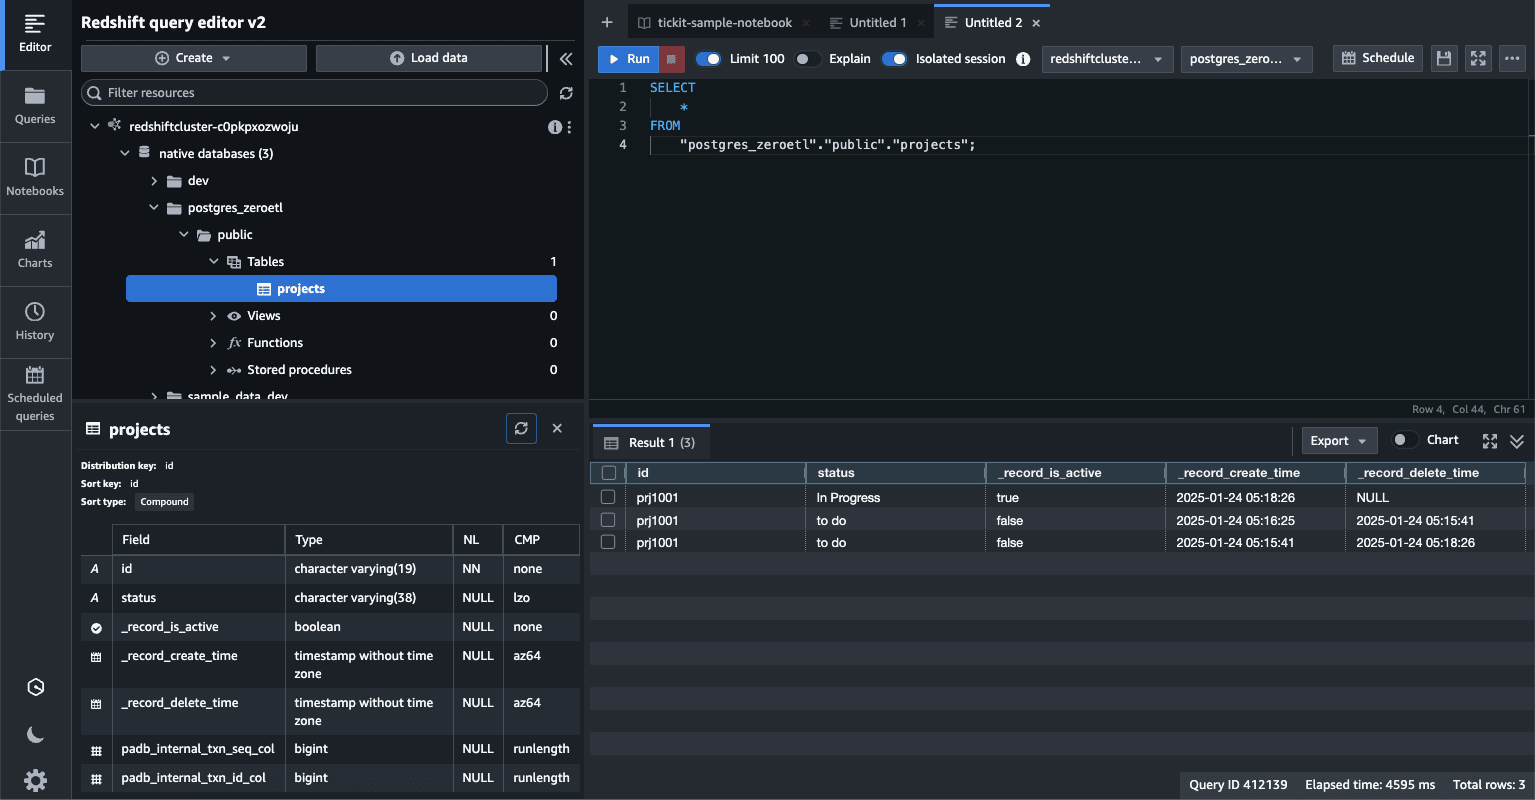This screenshot has height=800, width=1535.
Task: Add a new editor tab
Action: 607,22
